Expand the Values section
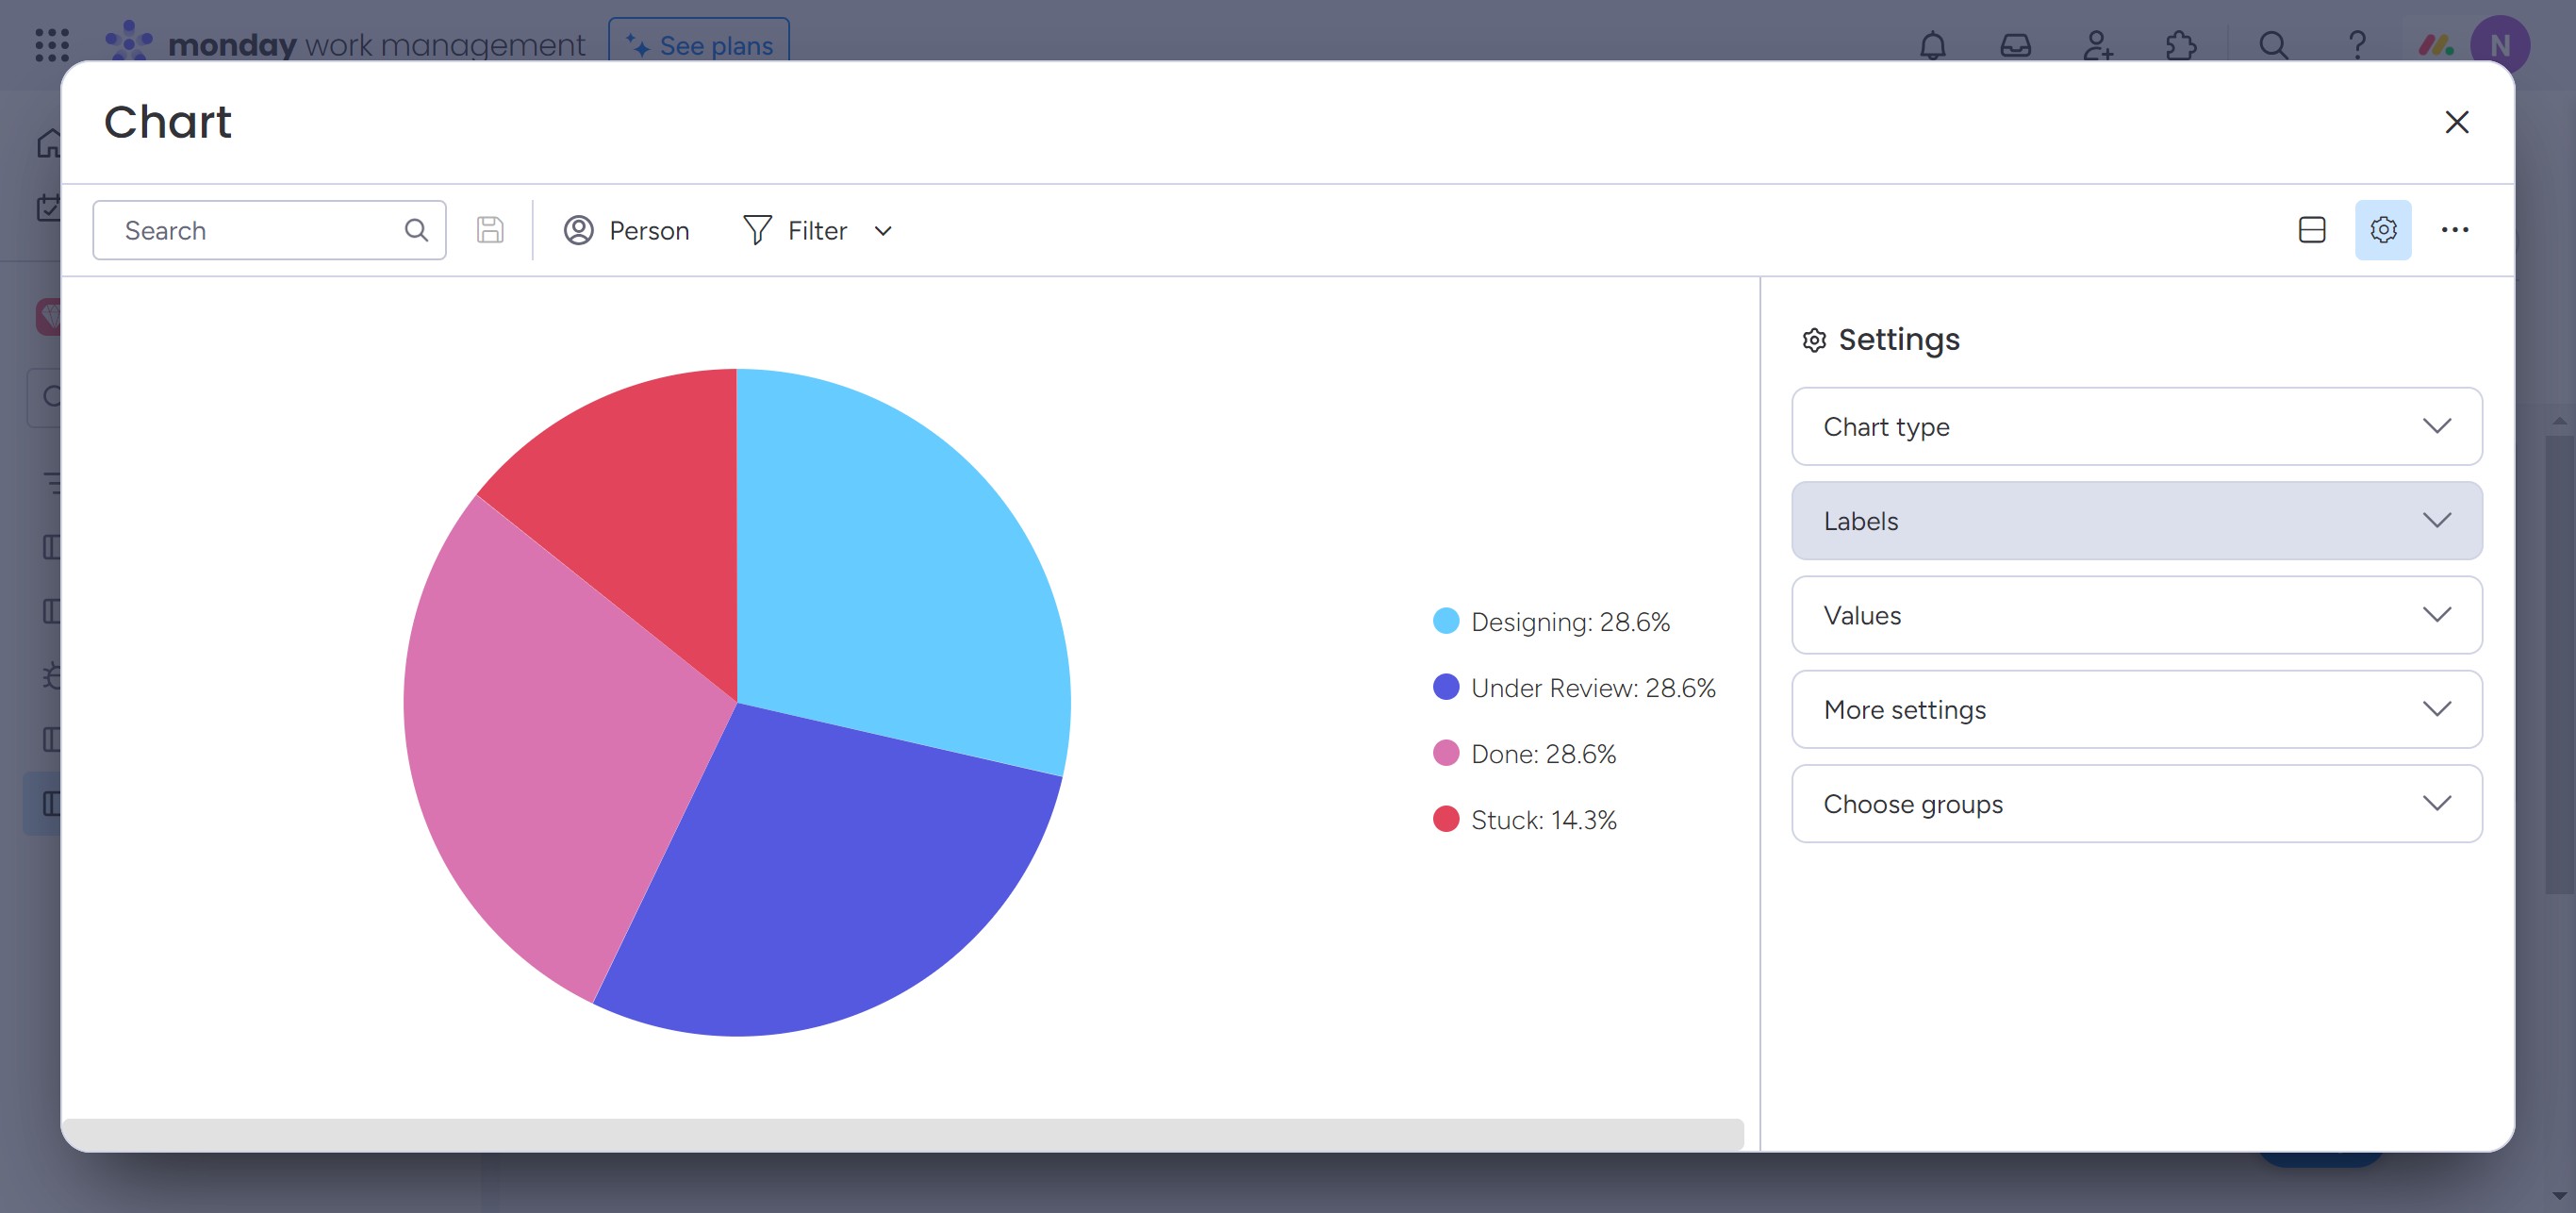Viewport: 2576px width, 1213px height. point(2137,615)
